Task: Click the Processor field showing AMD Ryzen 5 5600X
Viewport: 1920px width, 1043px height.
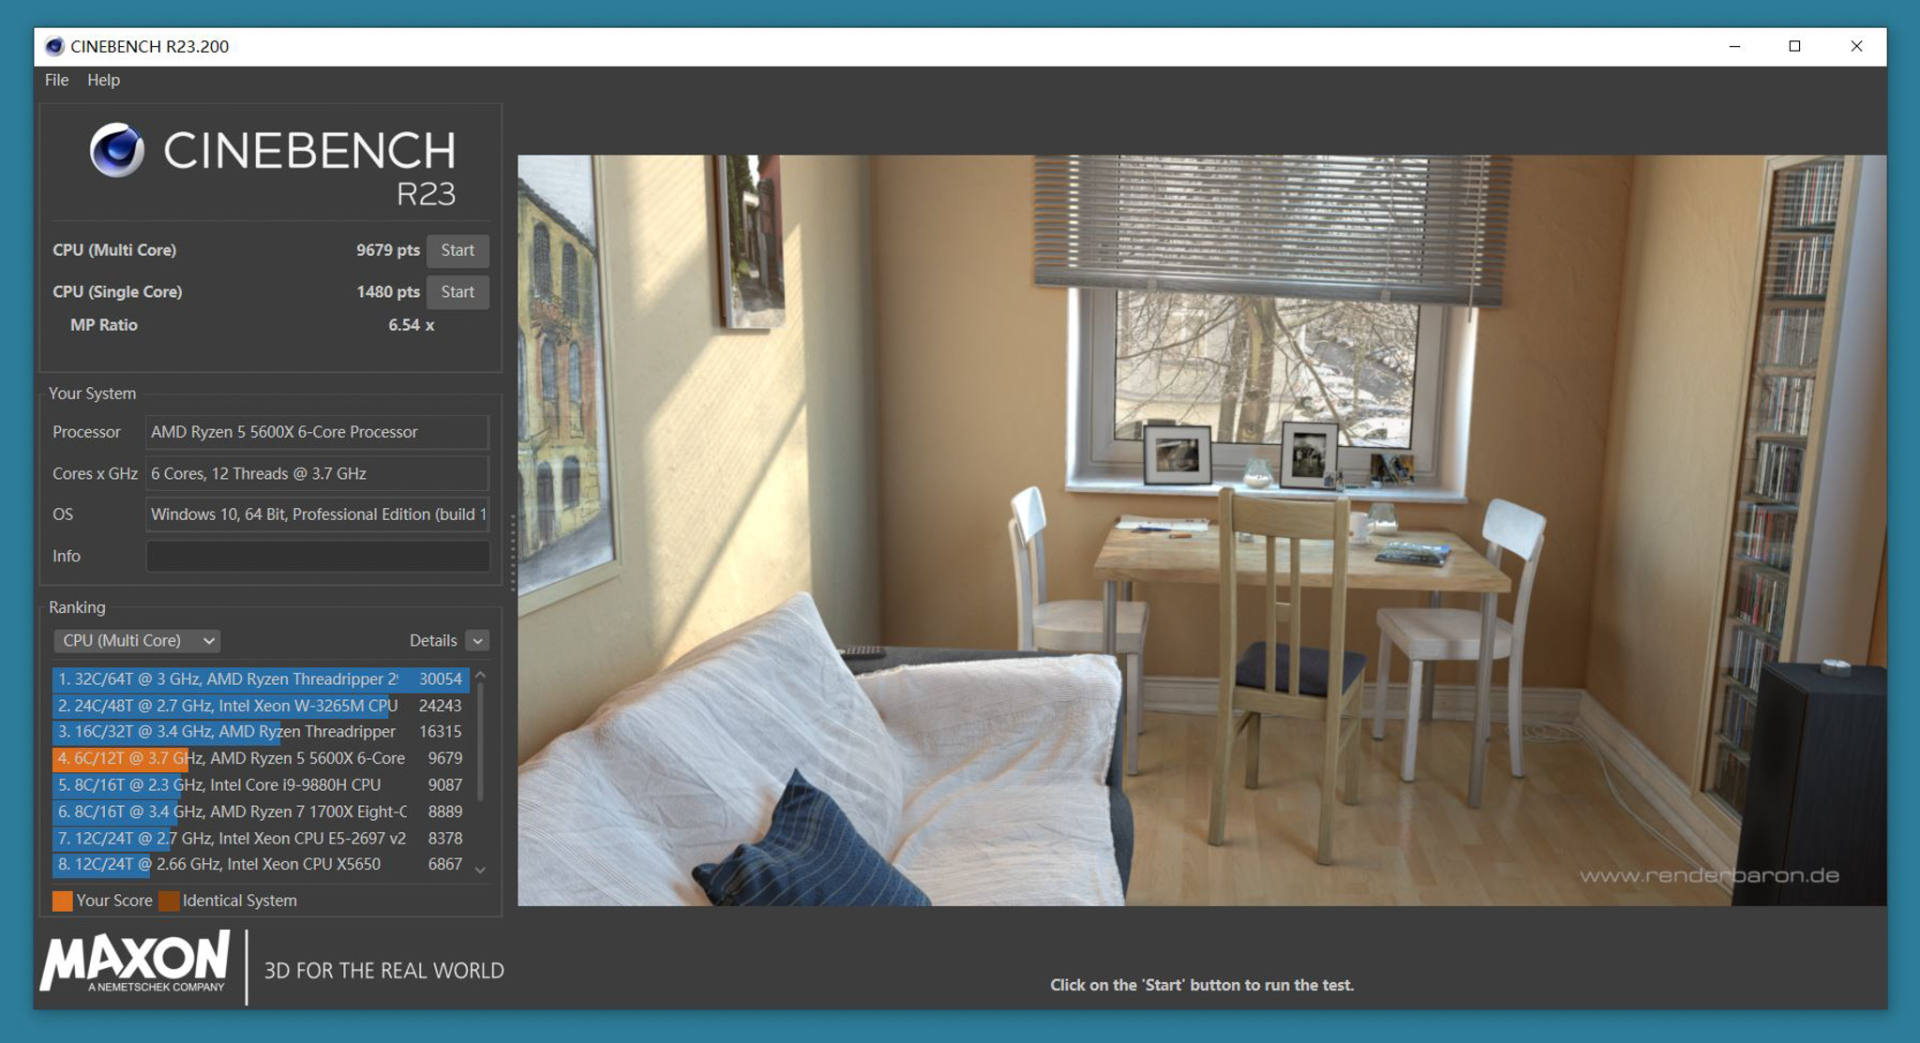Action: pyautogui.click(x=317, y=432)
